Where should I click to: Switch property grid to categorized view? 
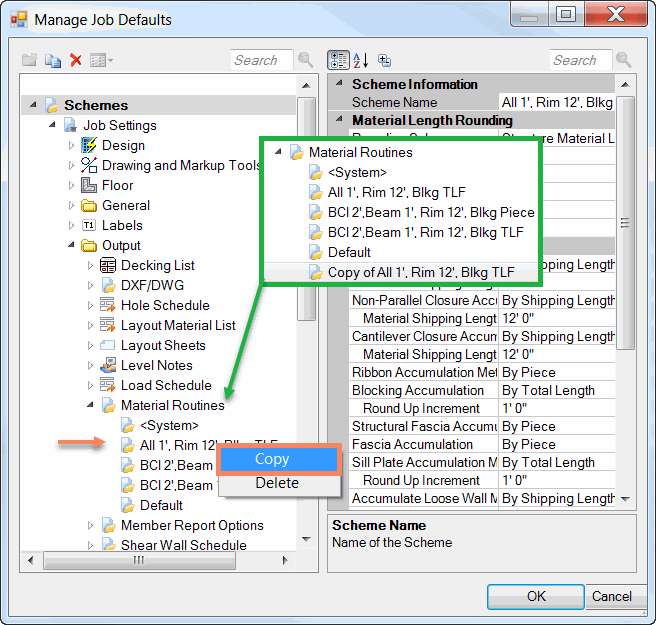point(338,60)
